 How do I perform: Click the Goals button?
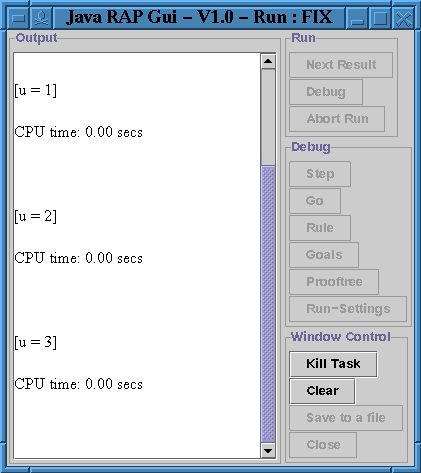tap(324, 255)
